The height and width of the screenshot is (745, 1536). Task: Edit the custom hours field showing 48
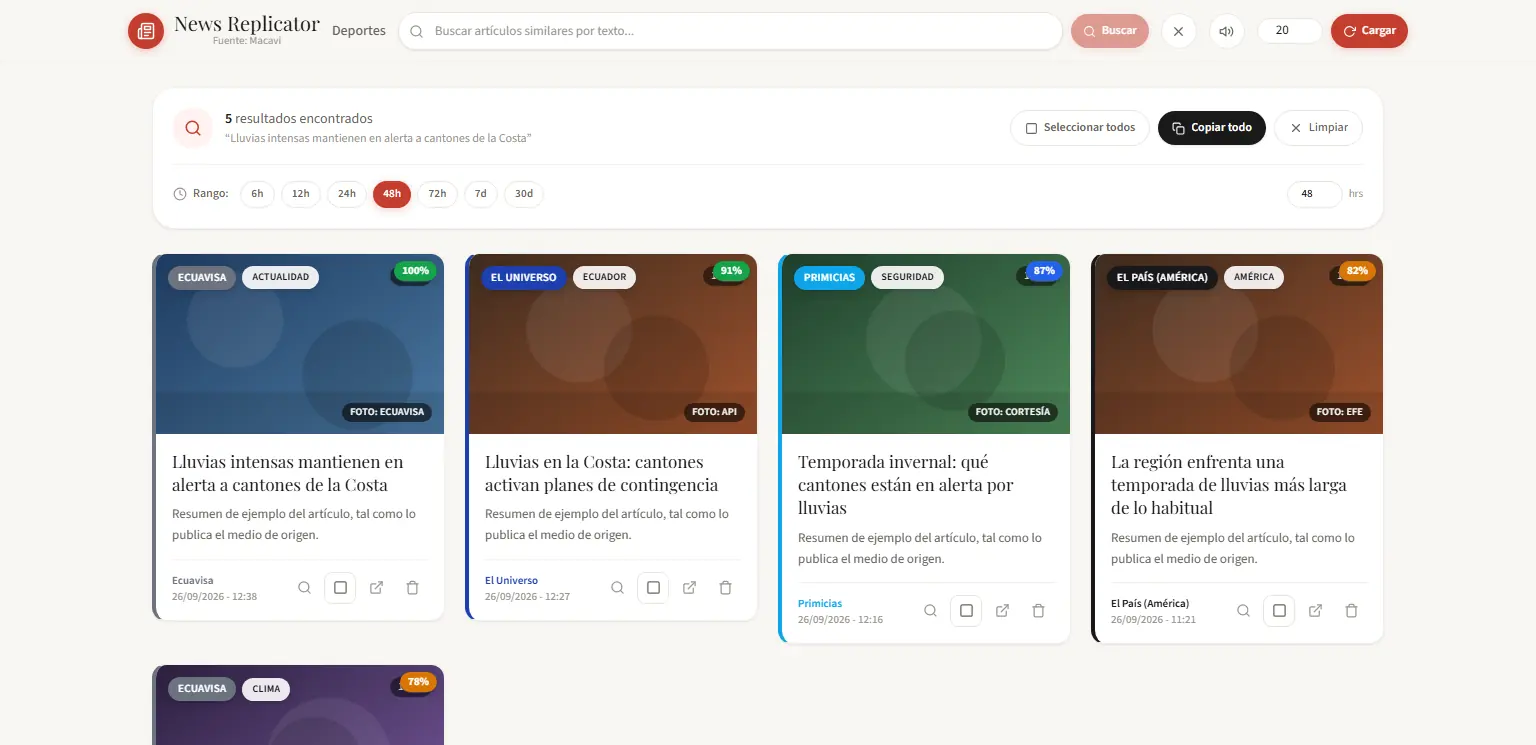pyautogui.click(x=1314, y=194)
